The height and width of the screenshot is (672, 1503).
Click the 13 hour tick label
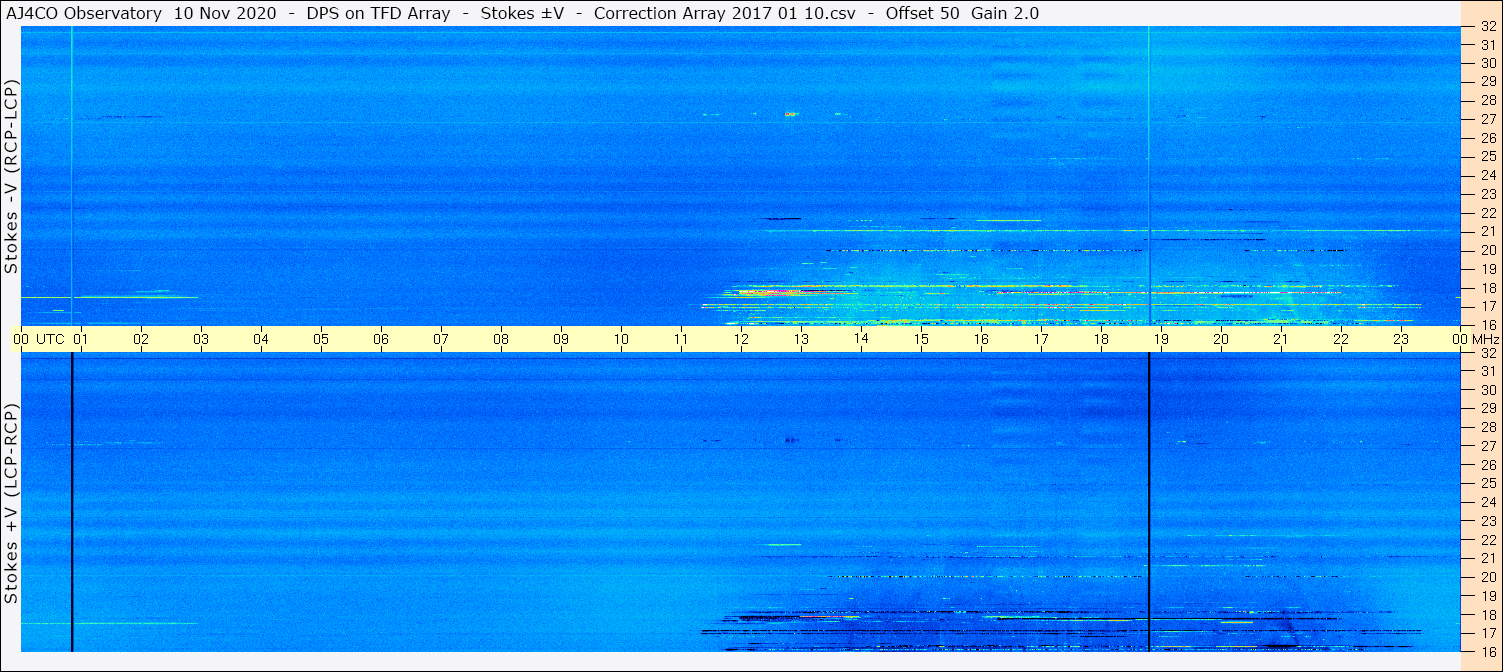(x=801, y=339)
